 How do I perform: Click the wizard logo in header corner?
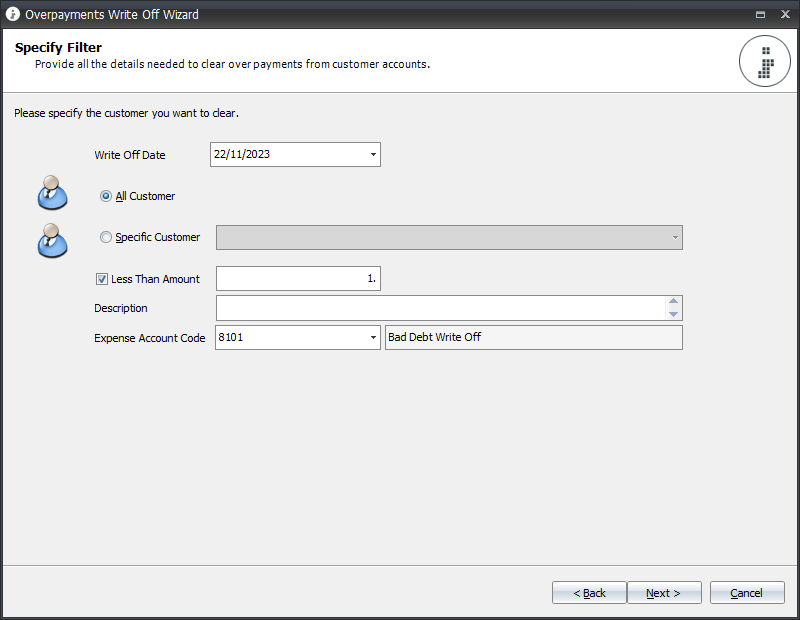click(764, 61)
